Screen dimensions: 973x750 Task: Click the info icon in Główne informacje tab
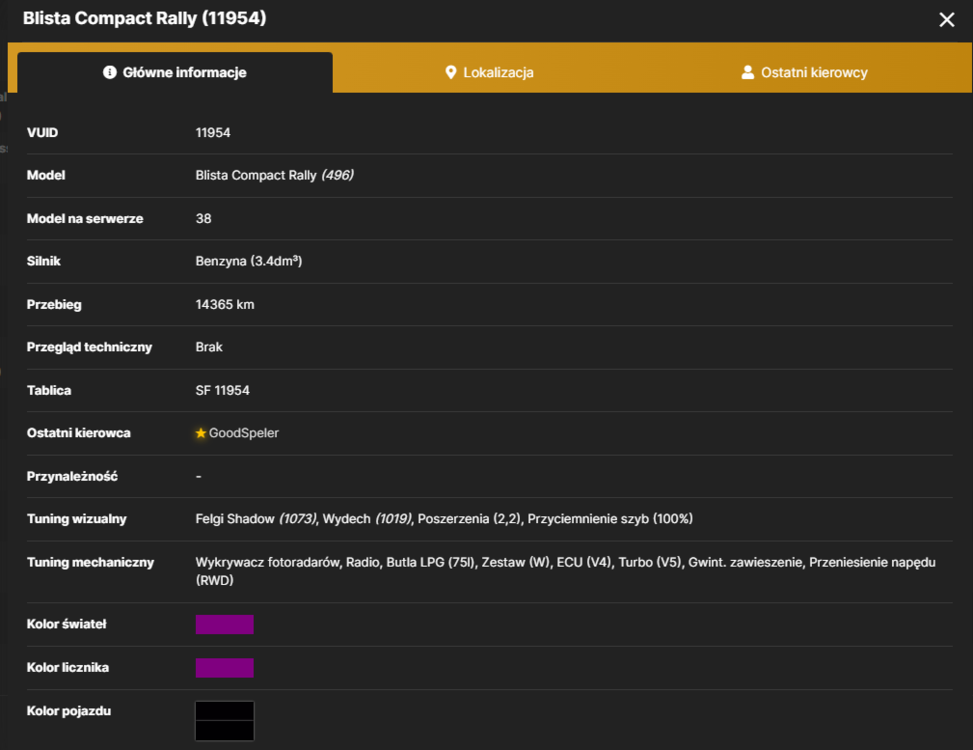110,73
